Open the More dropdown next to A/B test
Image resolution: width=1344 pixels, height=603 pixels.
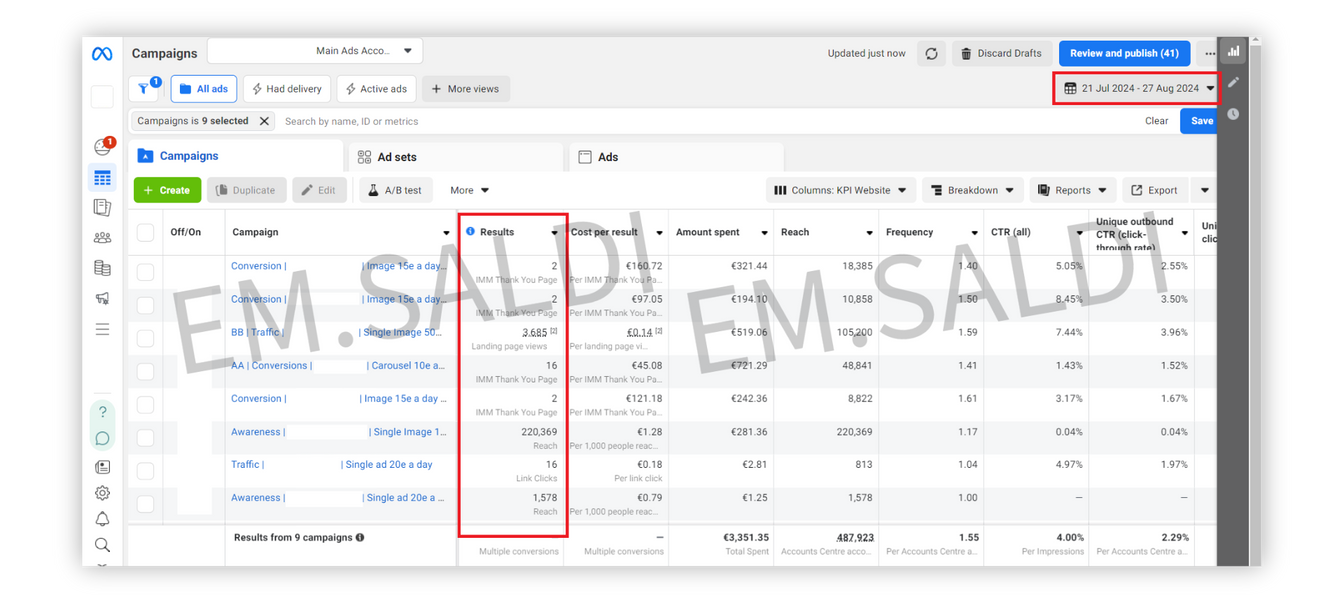469,190
